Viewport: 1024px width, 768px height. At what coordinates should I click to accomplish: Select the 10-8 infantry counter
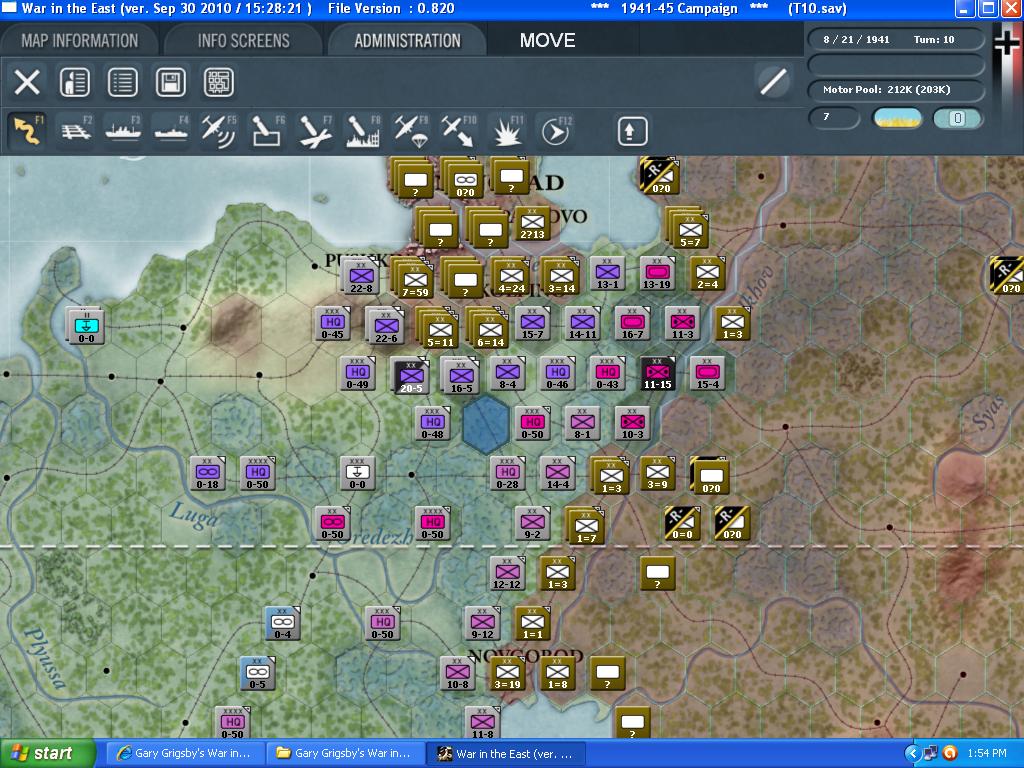[x=458, y=673]
